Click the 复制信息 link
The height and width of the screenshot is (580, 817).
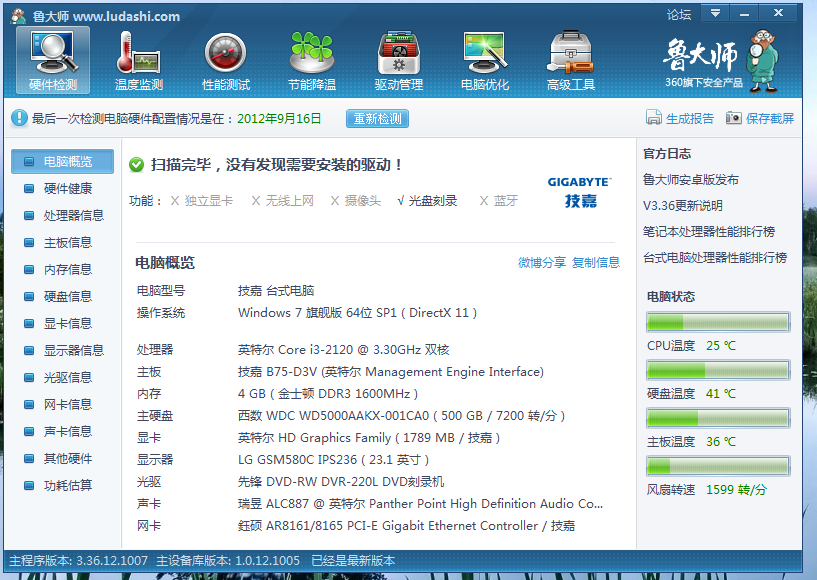[596, 263]
